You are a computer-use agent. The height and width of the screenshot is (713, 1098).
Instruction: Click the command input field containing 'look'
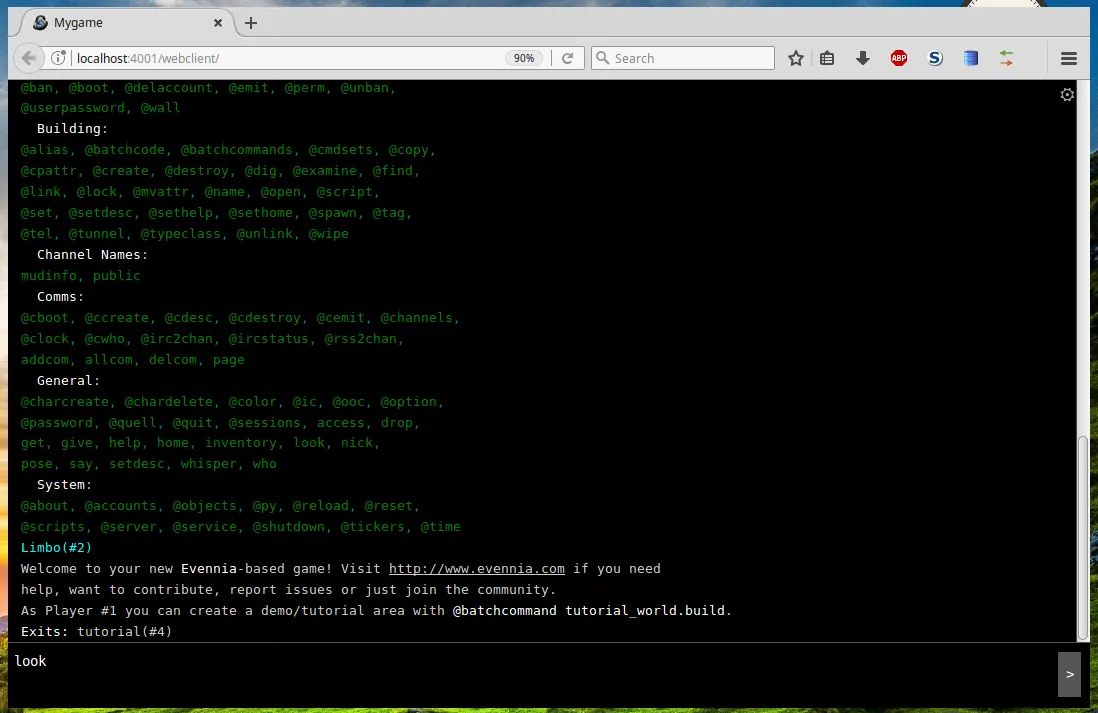tap(532, 674)
